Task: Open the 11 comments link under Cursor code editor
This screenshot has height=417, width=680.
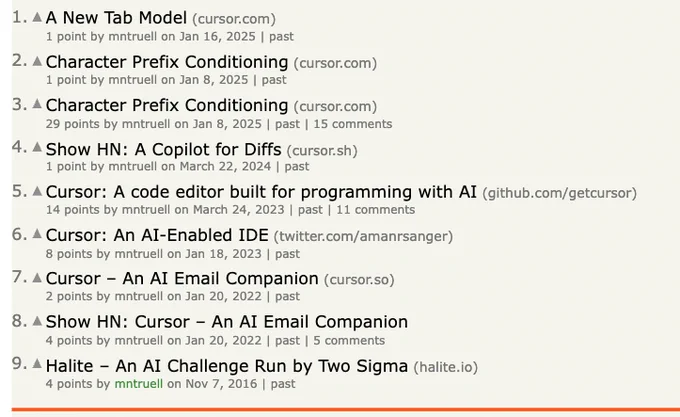Action: tap(376, 210)
